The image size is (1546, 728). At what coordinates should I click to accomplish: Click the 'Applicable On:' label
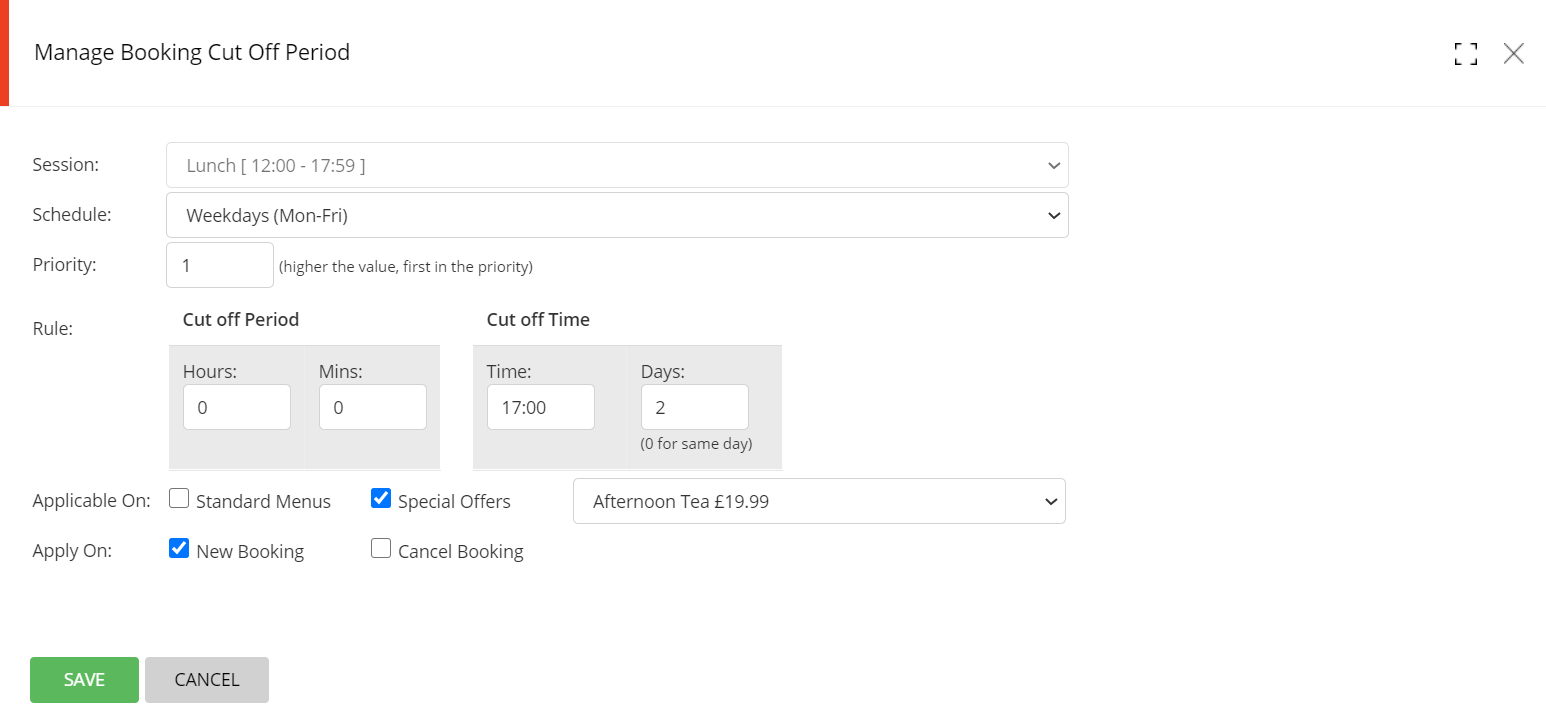pyautogui.click(x=92, y=500)
